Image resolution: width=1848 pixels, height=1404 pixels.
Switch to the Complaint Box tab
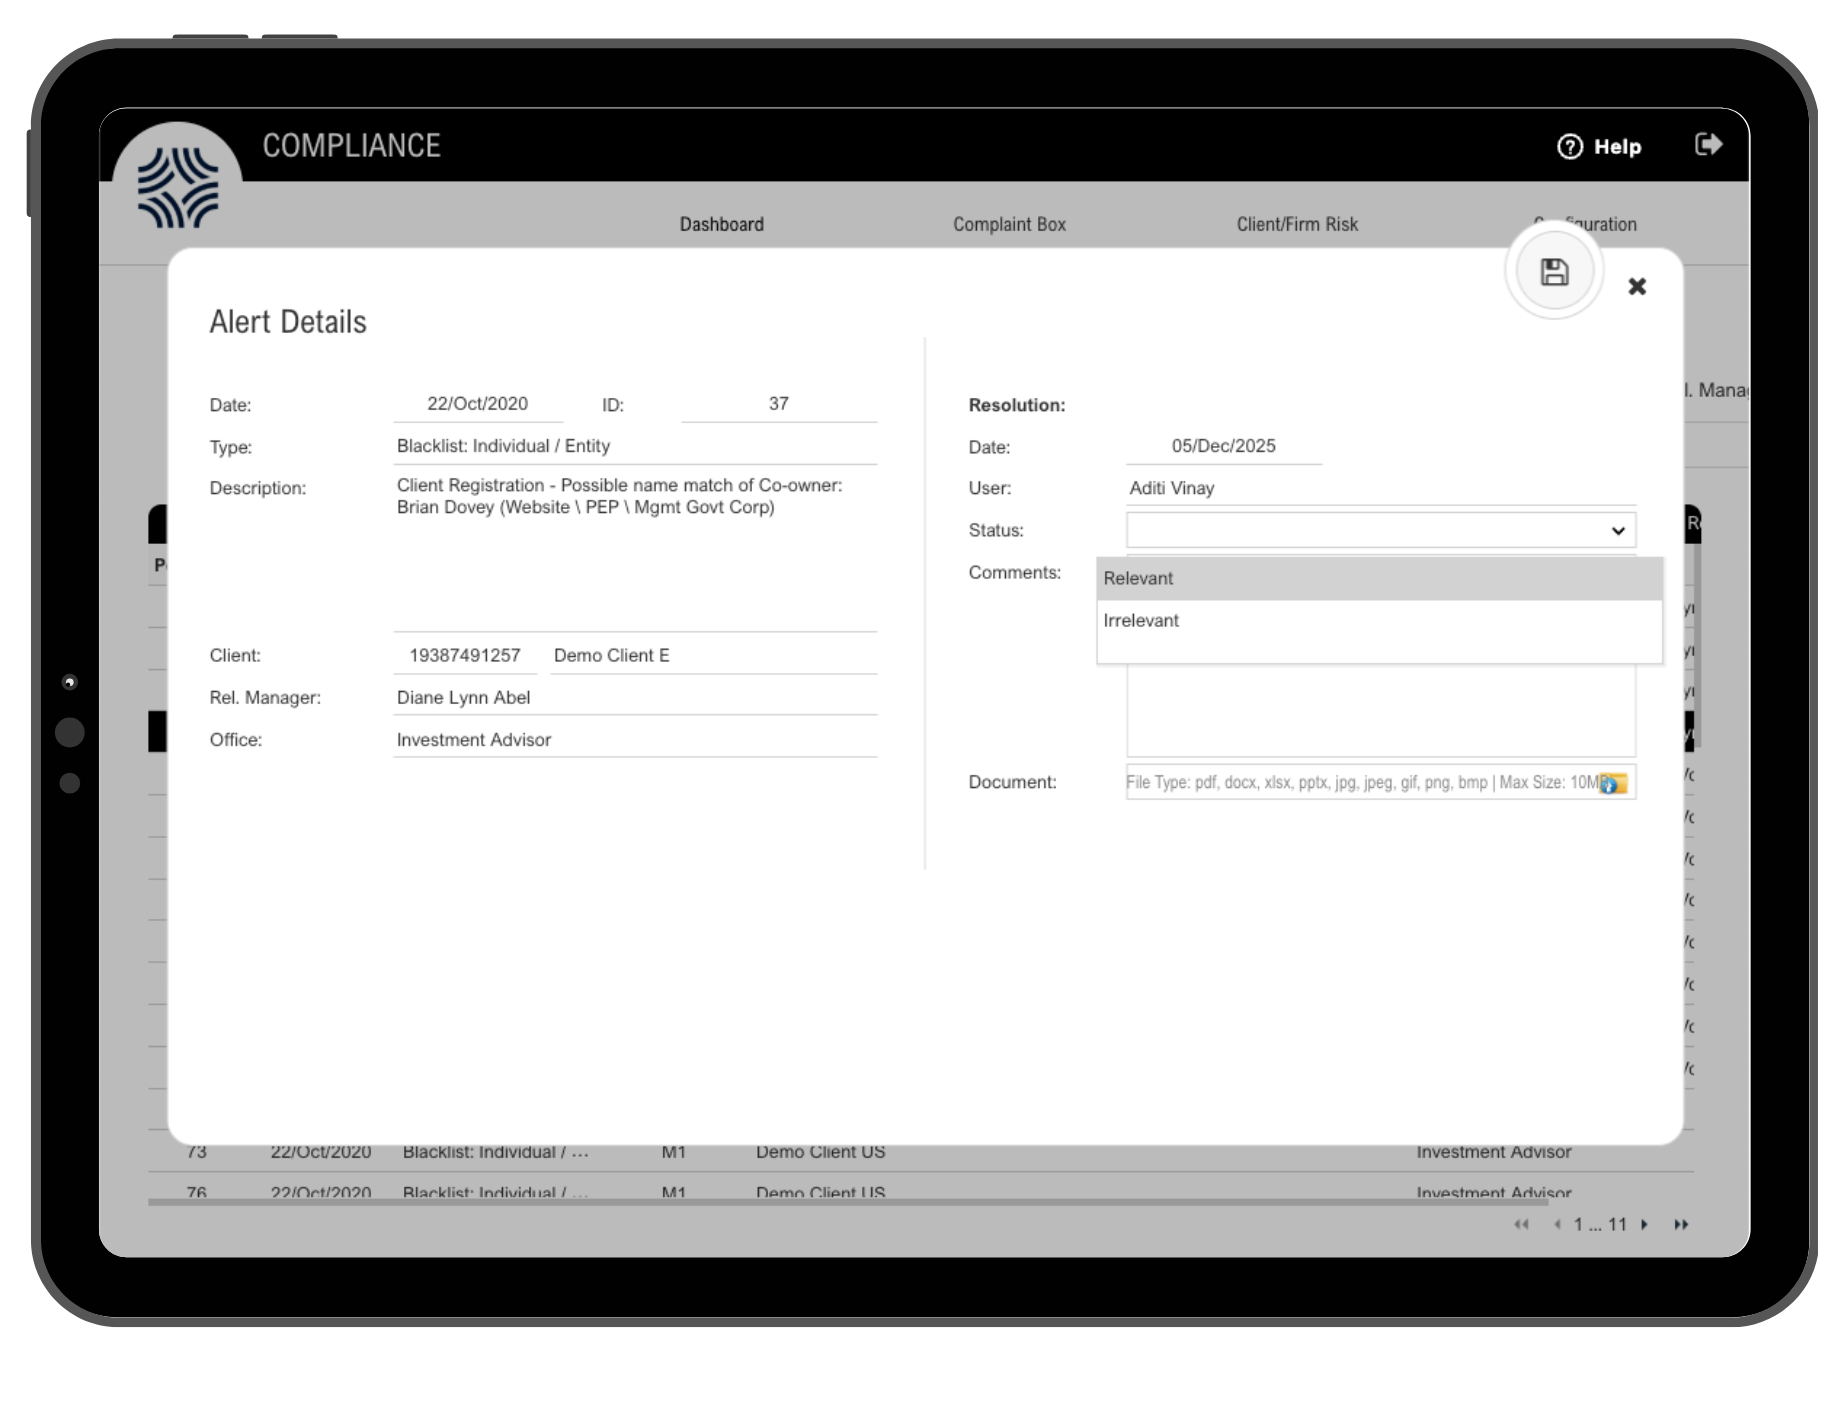point(1009,224)
